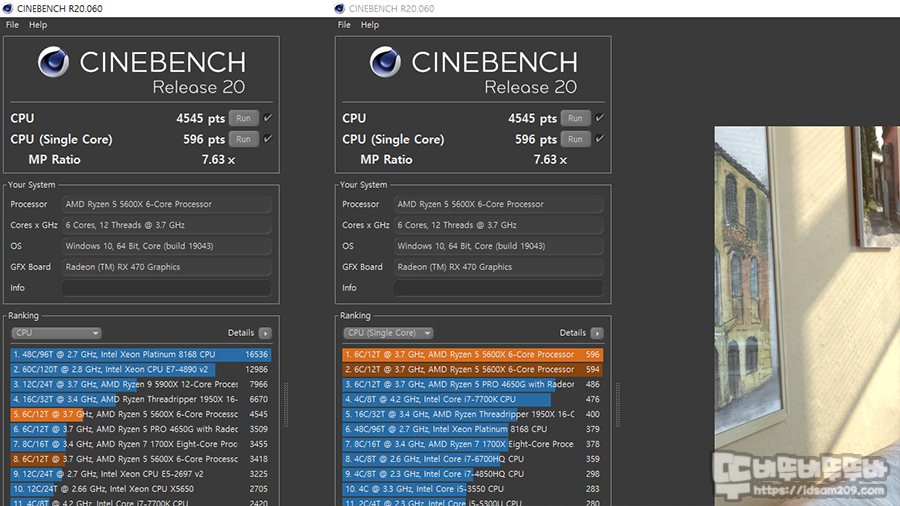The width and height of the screenshot is (900, 506).
Task: Click the OS field in the right window
Action: 498,246
